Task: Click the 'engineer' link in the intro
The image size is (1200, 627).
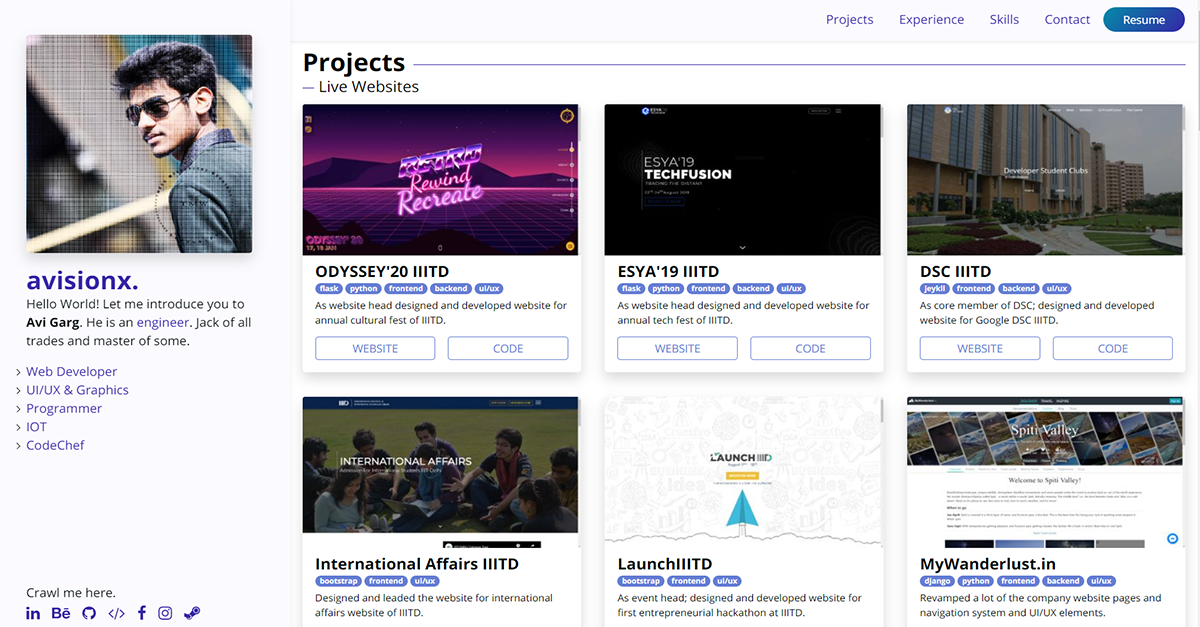Action: [163, 322]
